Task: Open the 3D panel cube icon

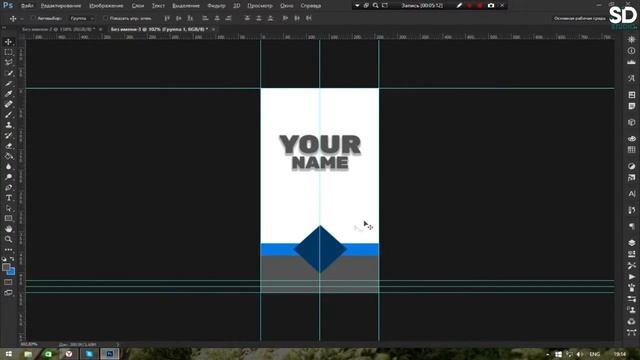Action: pyautogui.click(x=631, y=122)
